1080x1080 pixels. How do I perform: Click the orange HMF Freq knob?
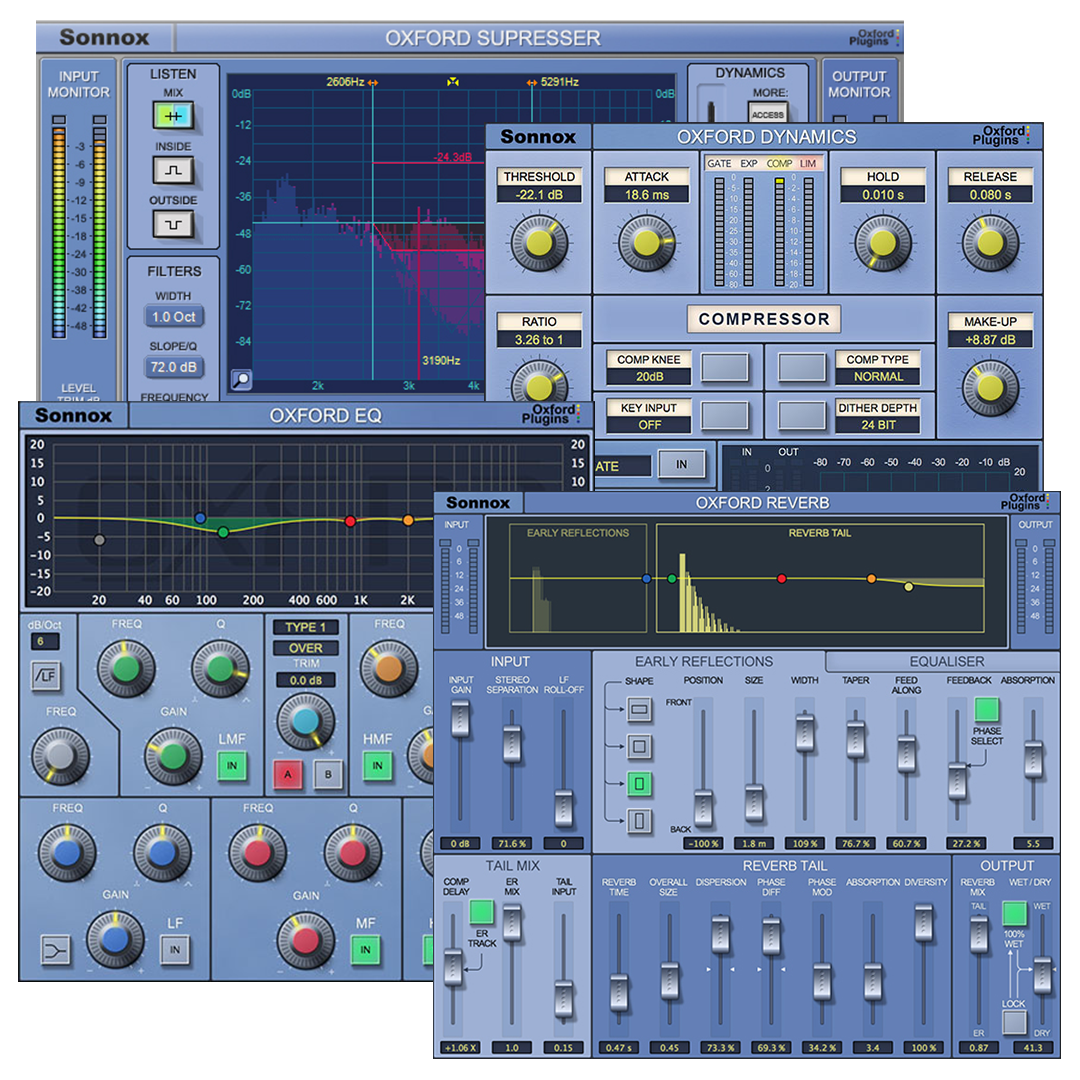[x=388, y=668]
